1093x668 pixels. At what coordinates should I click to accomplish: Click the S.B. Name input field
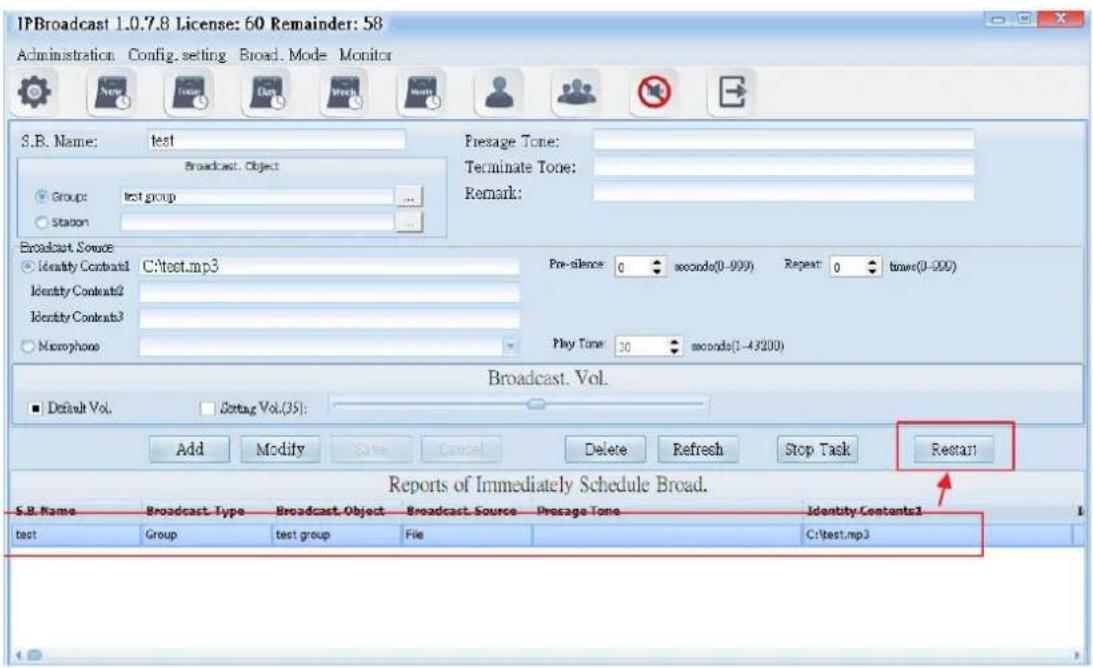[x=276, y=140]
